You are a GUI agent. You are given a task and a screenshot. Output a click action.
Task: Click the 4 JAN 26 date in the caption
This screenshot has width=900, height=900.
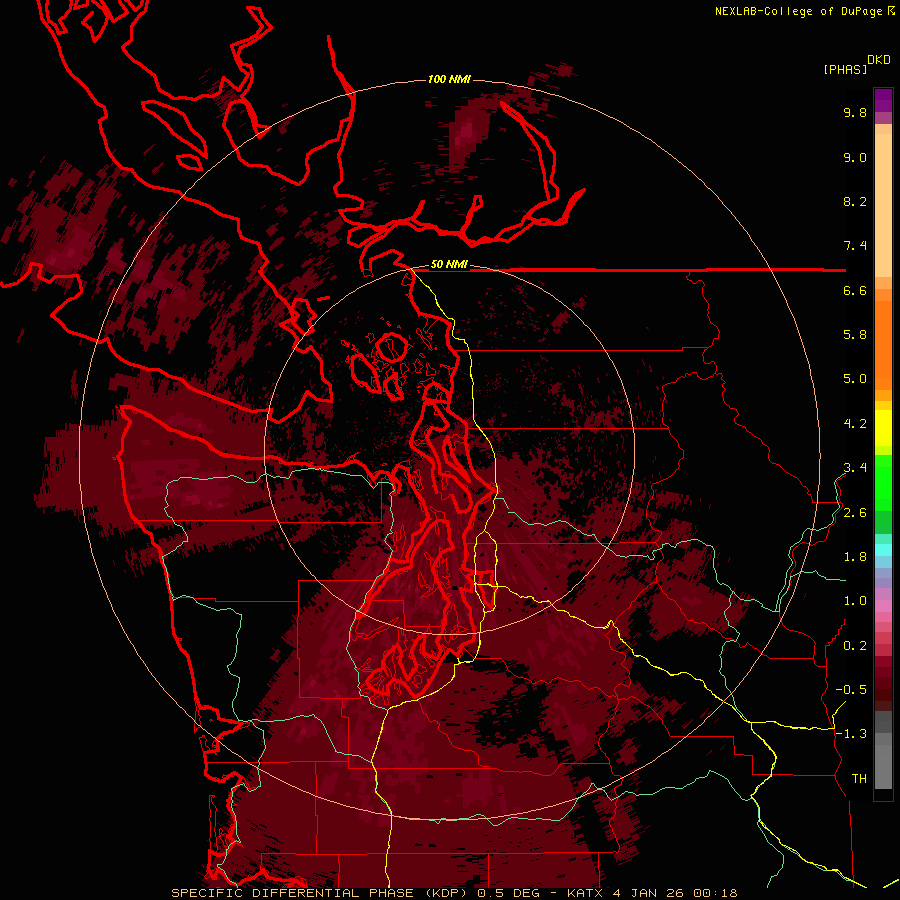[648, 893]
